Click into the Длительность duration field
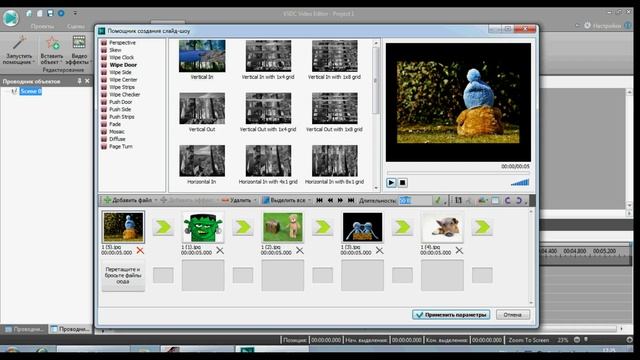640x360 pixels. (x=415, y=200)
